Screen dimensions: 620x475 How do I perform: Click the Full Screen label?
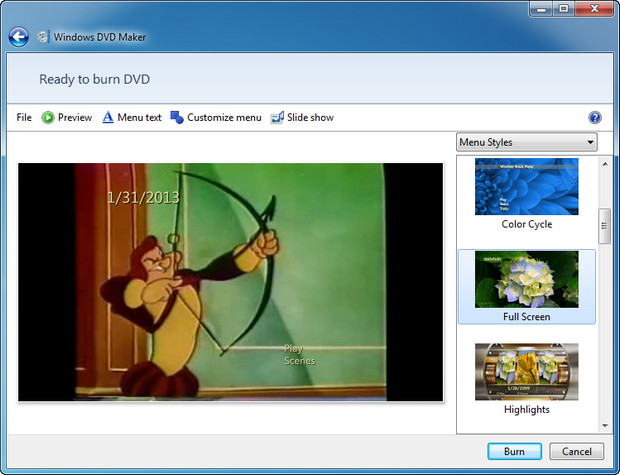527,317
